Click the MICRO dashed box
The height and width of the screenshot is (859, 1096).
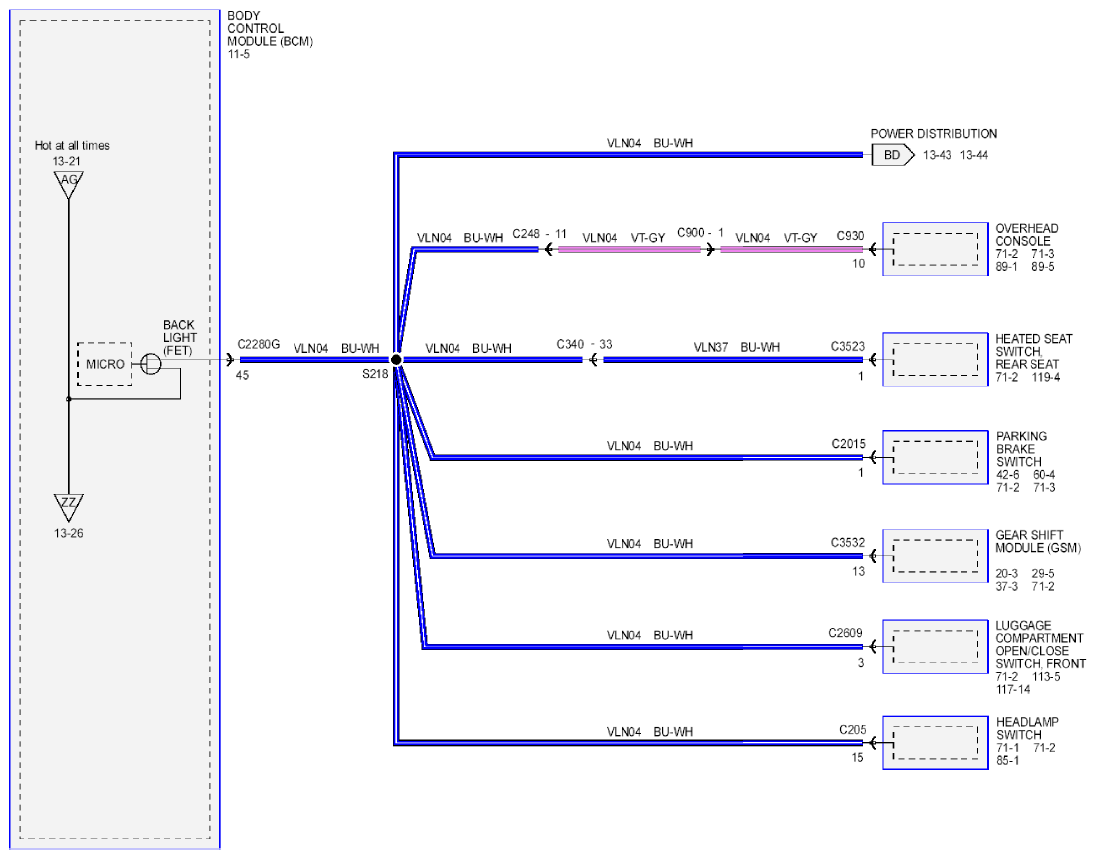tap(104, 364)
